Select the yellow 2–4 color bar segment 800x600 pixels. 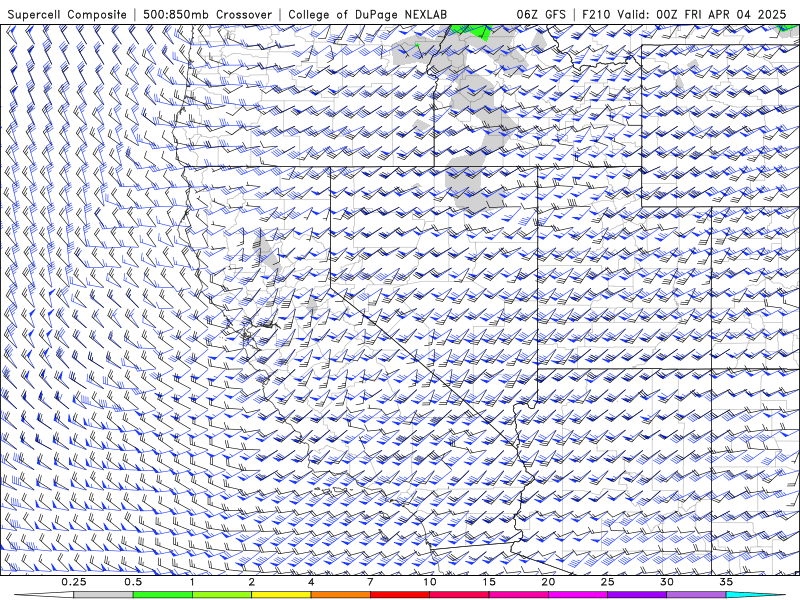(x=281, y=595)
